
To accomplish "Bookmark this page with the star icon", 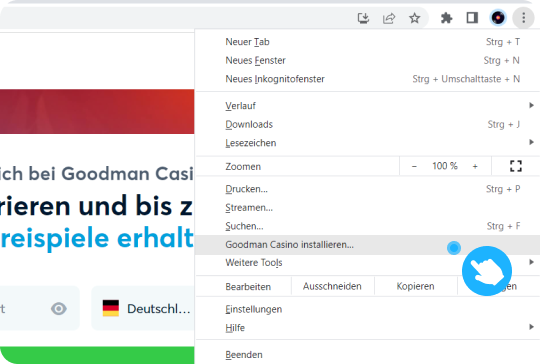I will 415,18.
